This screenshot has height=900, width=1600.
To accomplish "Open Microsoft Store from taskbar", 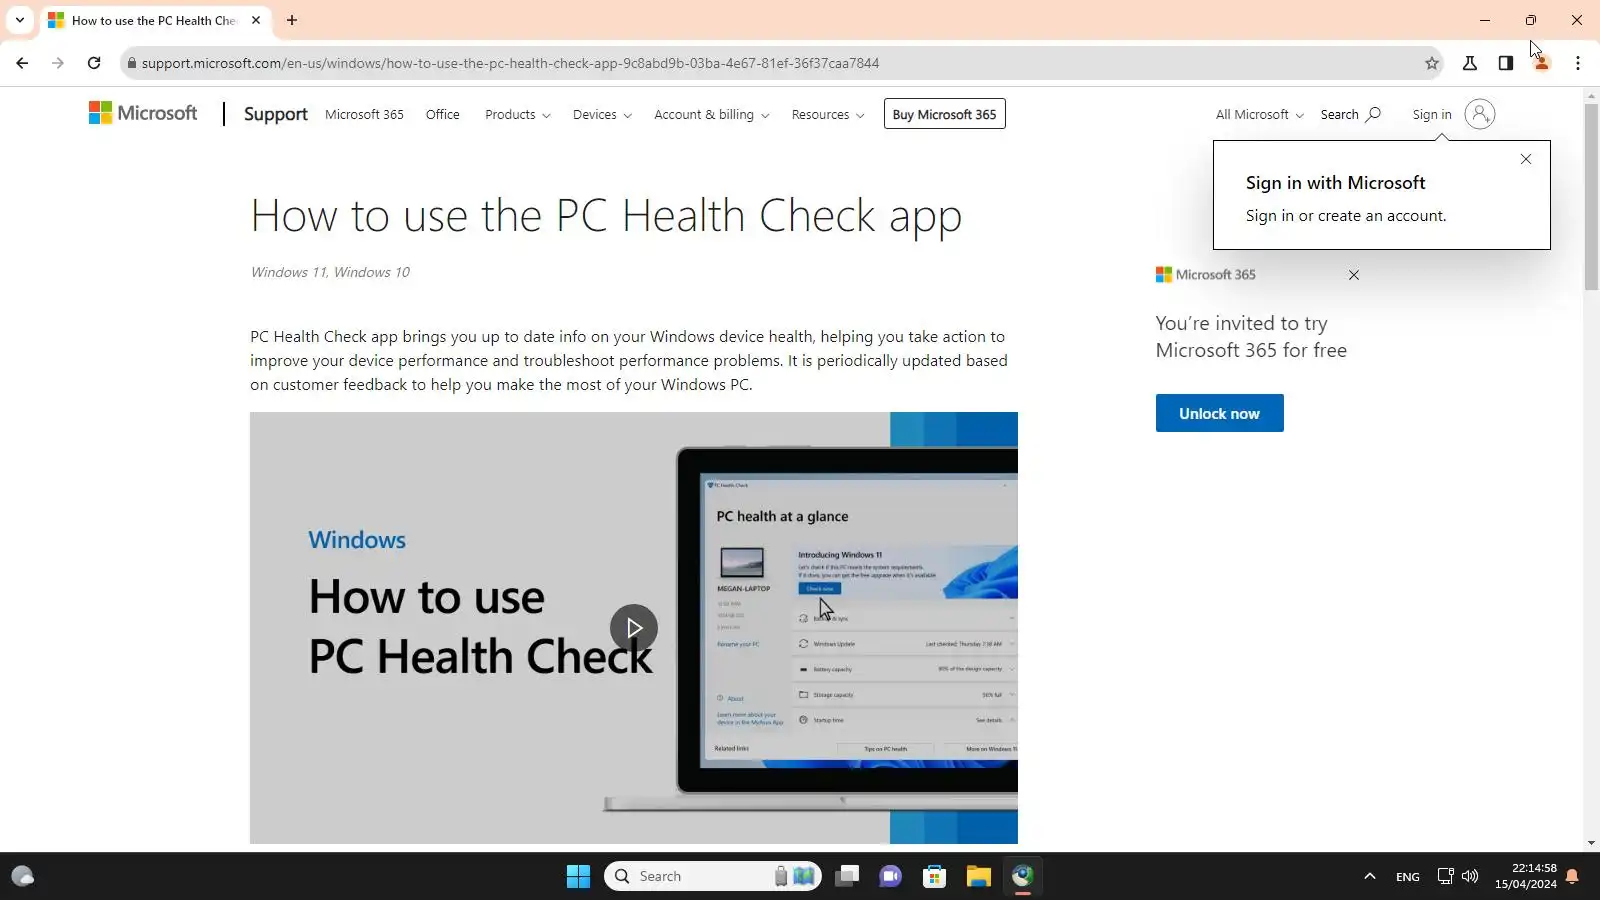I will click(x=935, y=877).
